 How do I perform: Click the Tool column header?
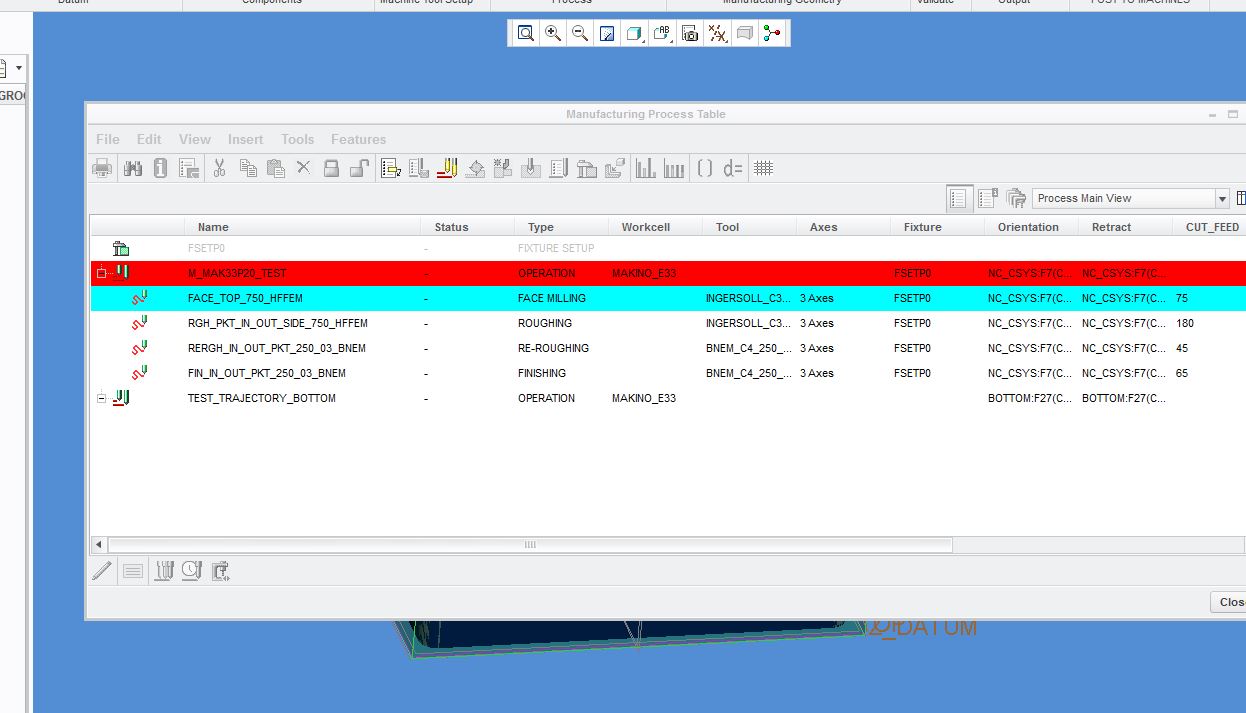749,227
